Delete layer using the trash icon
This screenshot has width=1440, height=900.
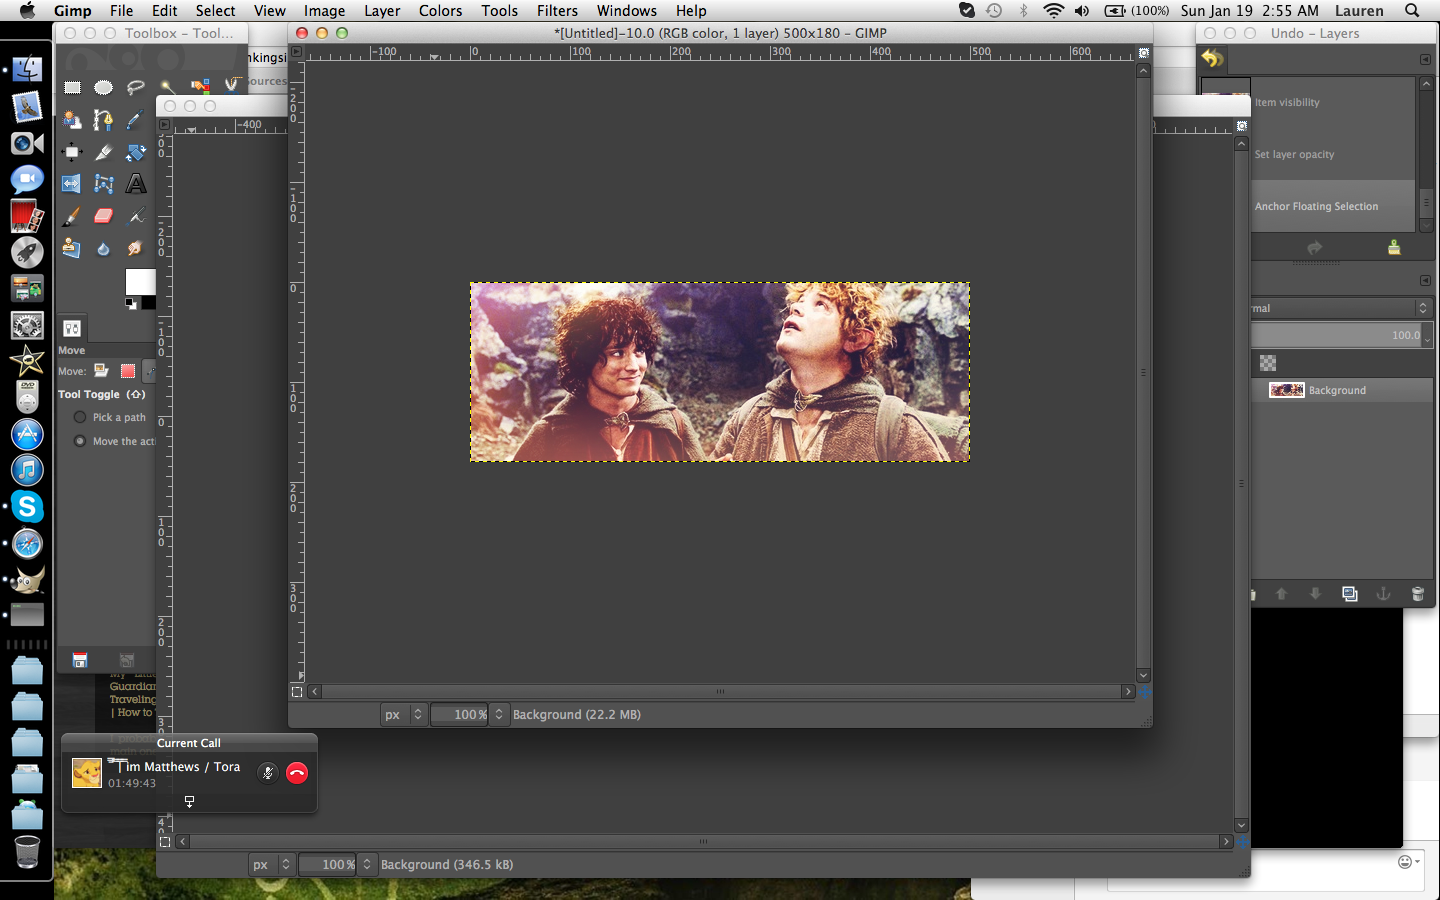1417,594
